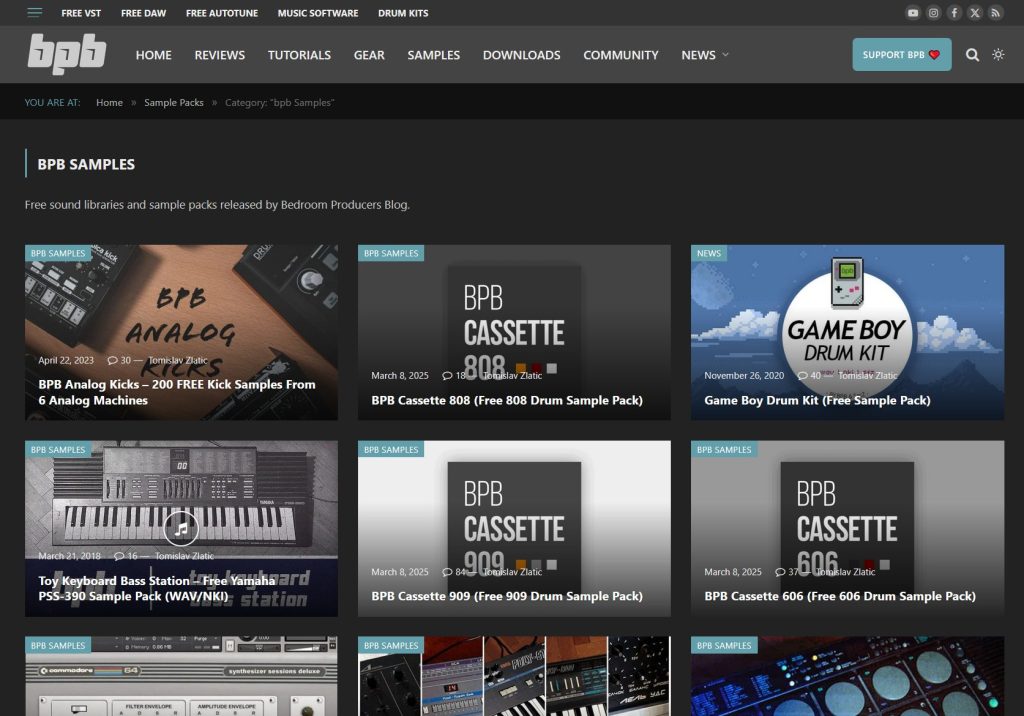Open Reviews in main navigation
This screenshot has width=1024, height=716.
(x=219, y=55)
